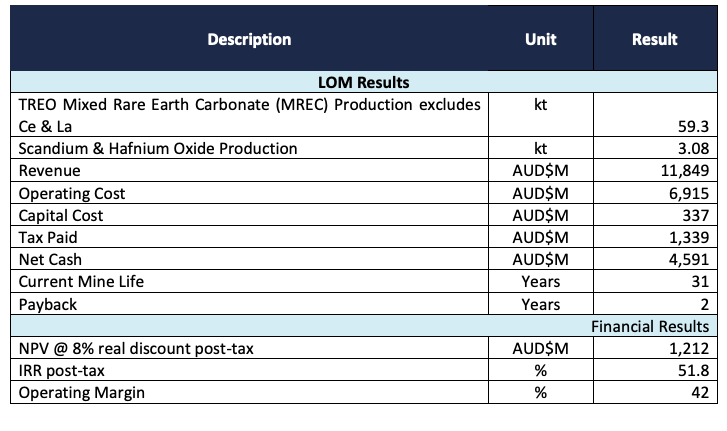Select the IRR post-tax value 51.8
Screen dimensions: 727x431
(x=693, y=370)
